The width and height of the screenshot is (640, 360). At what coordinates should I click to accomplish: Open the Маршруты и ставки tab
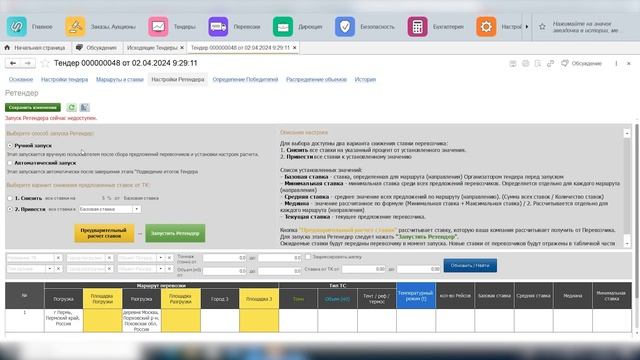pos(120,80)
